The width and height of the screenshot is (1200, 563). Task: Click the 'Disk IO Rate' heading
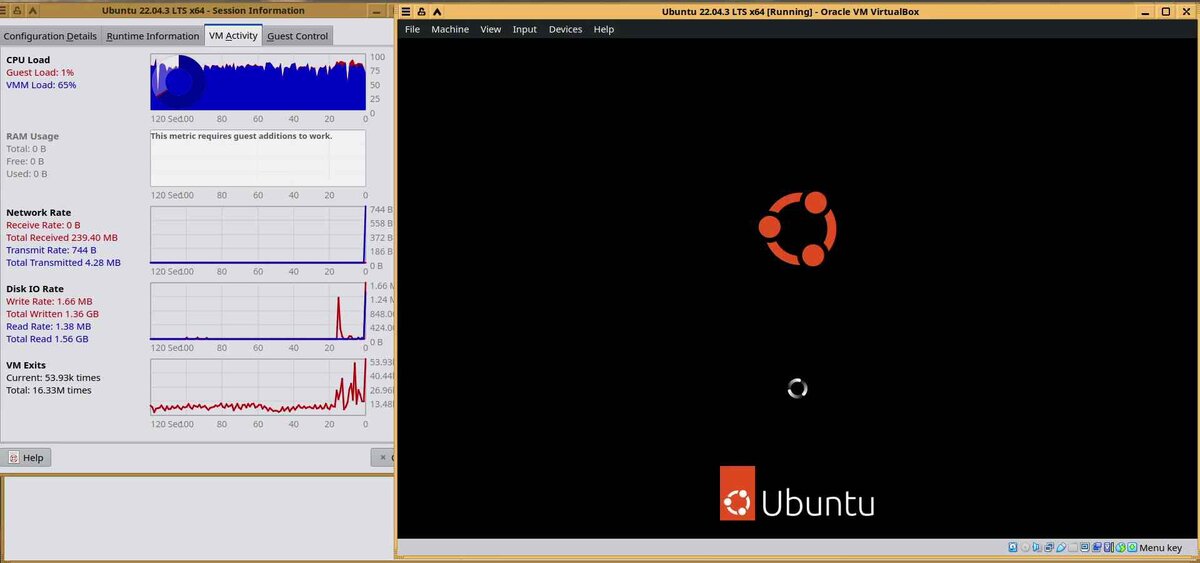35,289
